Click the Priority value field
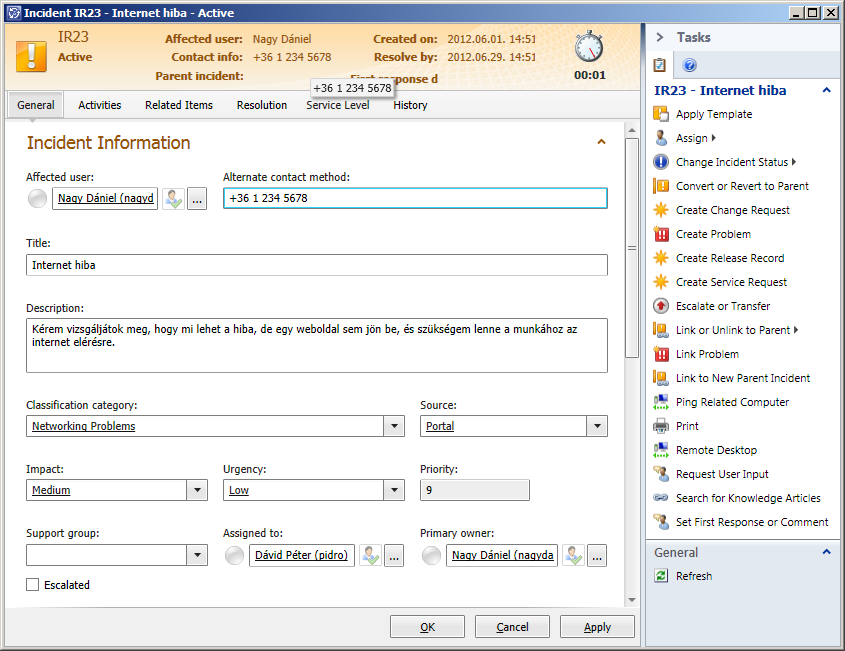 (475, 490)
